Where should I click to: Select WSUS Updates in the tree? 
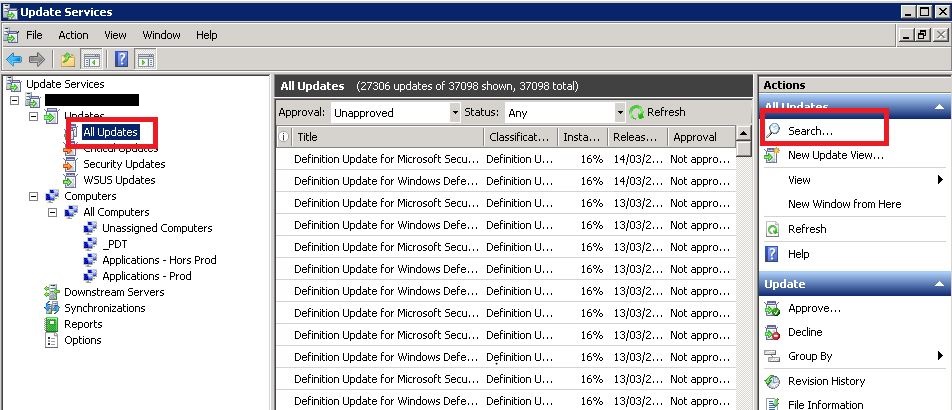(119, 180)
